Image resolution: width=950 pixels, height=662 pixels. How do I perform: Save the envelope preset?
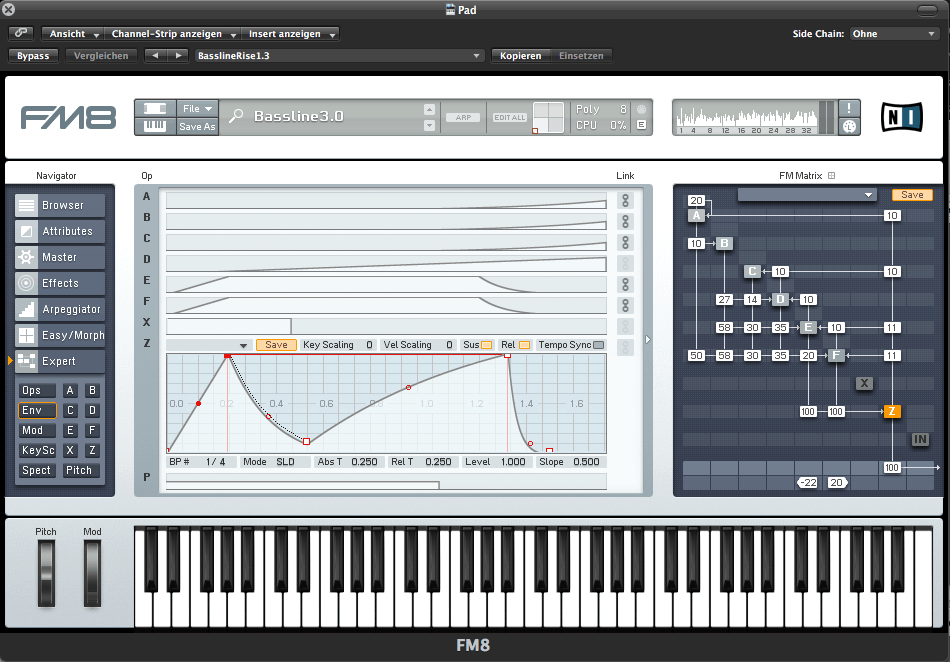[276, 344]
